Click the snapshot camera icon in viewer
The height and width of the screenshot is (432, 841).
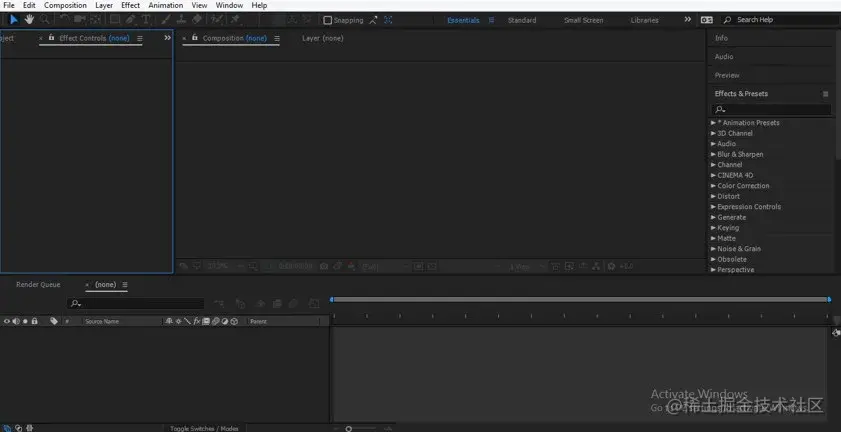coord(324,266)
